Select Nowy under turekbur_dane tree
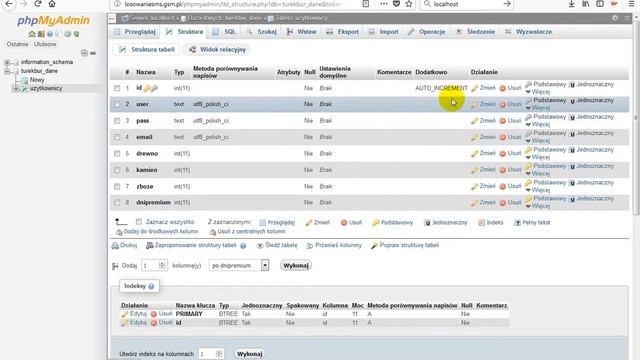640x360 pixels. (37, 80)
